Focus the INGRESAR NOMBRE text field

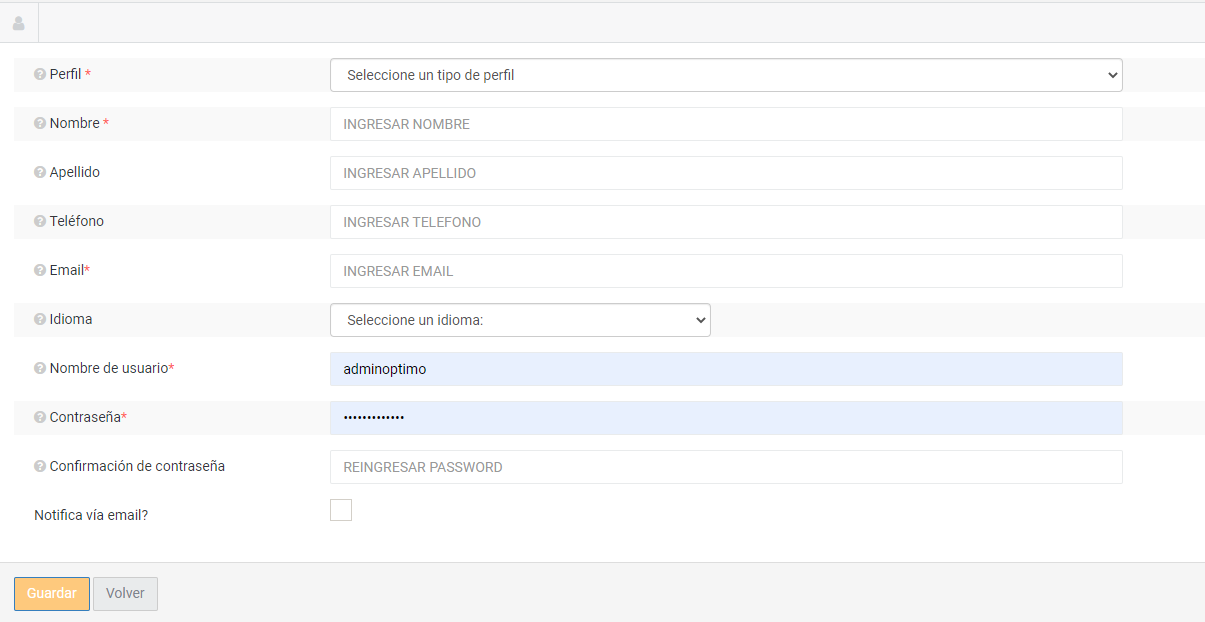tap(726, 124)
